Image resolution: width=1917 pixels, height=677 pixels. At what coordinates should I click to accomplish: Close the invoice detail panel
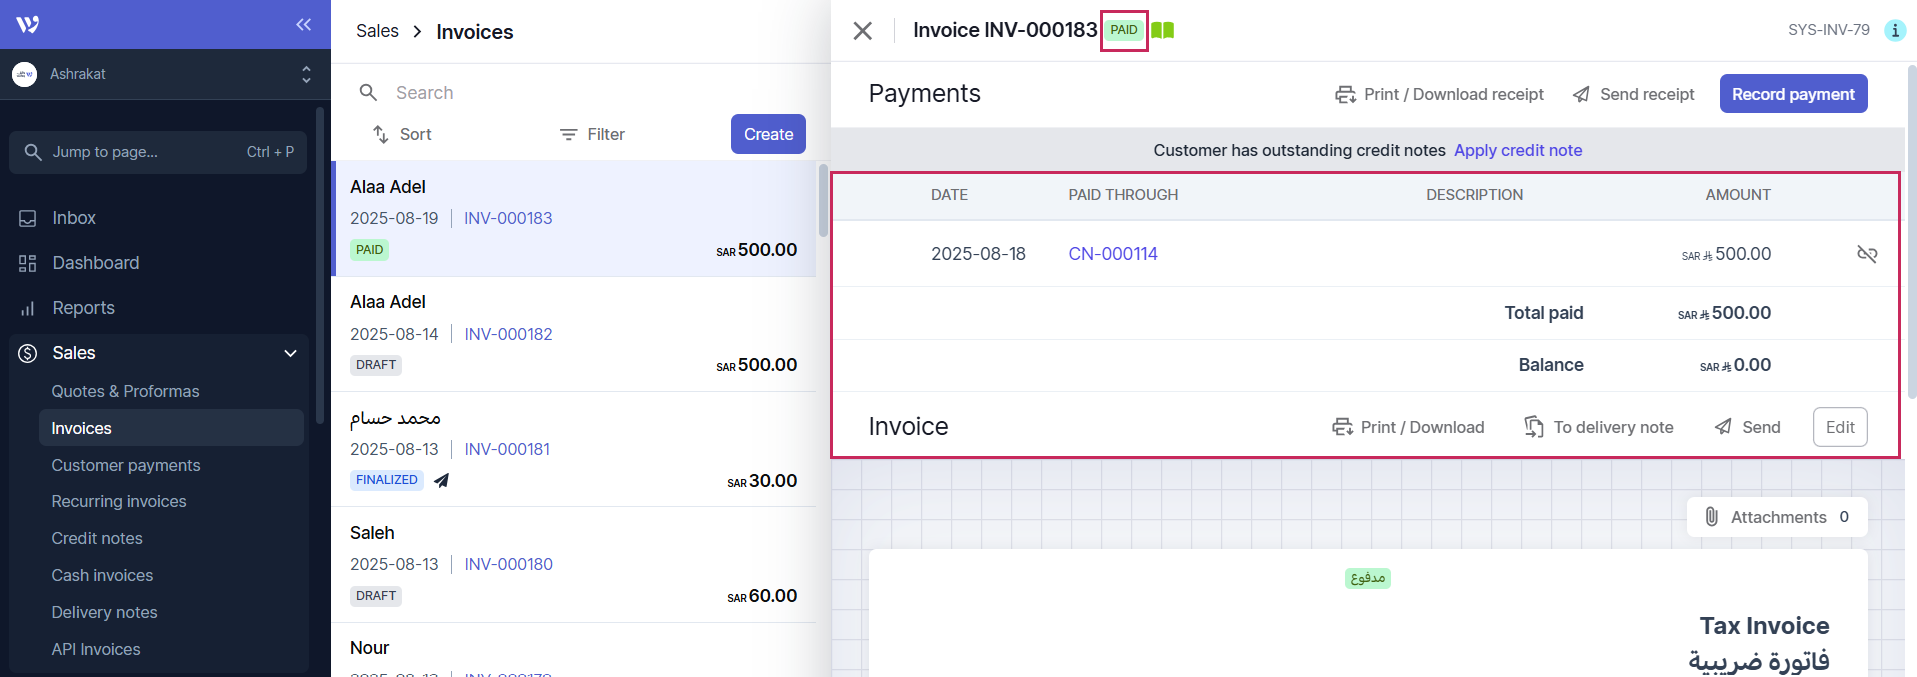[x=862, y=31]
